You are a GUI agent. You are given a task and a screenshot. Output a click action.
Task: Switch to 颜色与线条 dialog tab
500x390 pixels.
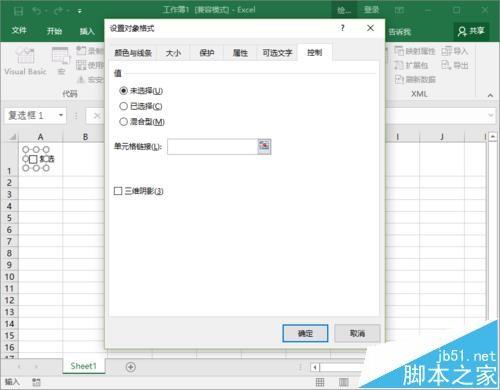(133, 53)
